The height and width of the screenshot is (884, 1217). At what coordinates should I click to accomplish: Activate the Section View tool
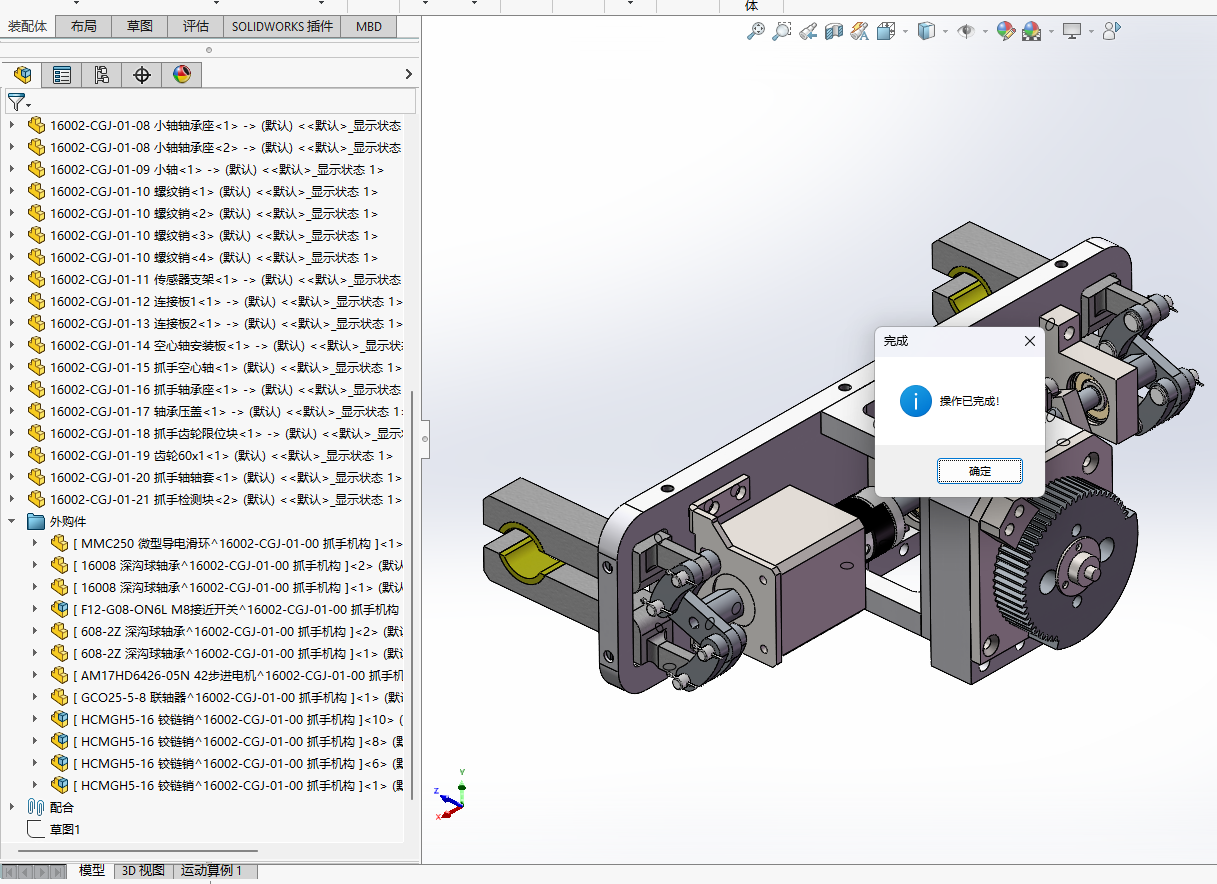pyautogui.click(x=833, y=32)
